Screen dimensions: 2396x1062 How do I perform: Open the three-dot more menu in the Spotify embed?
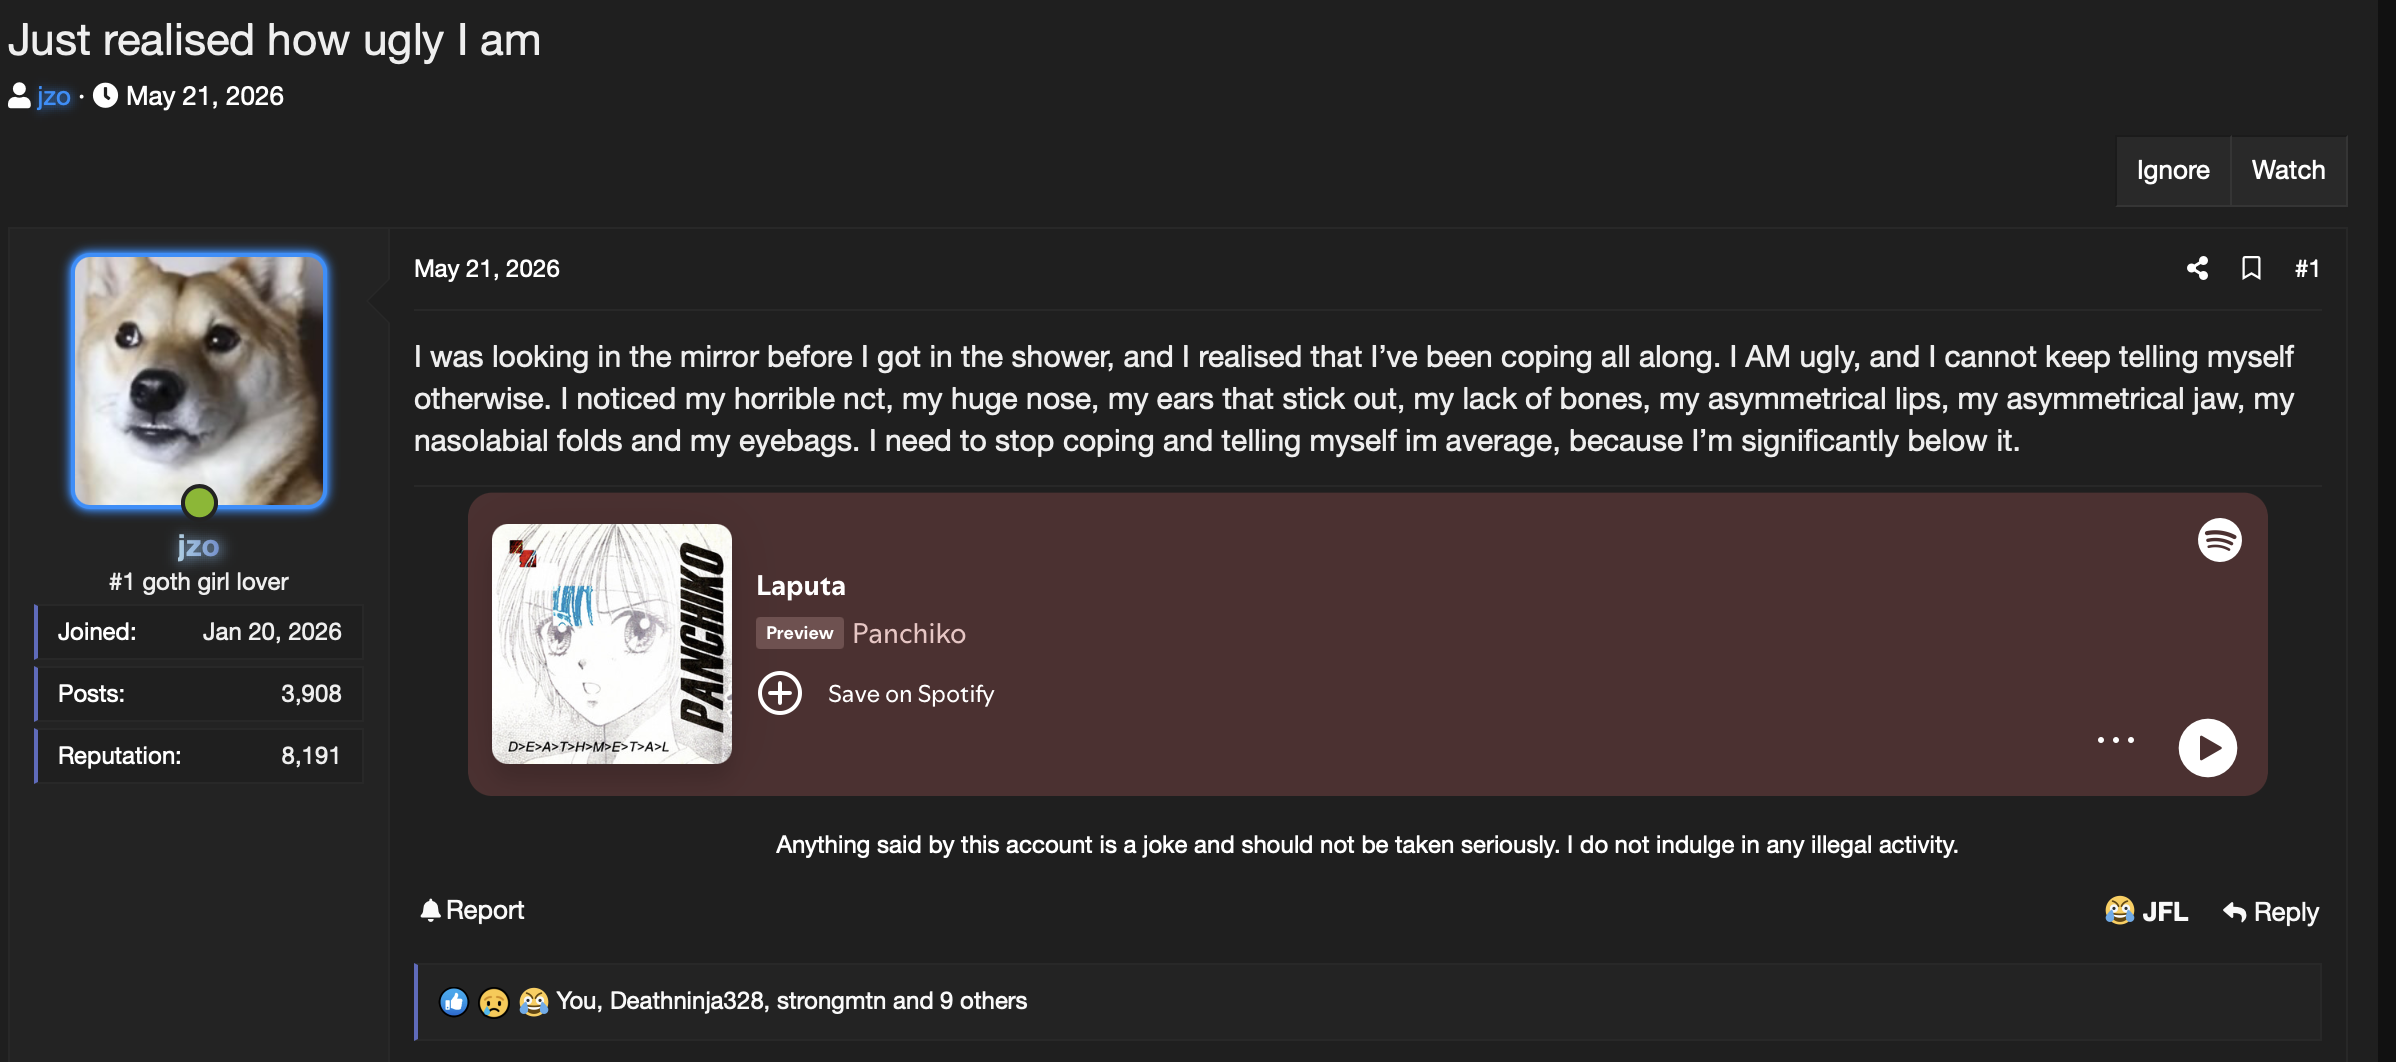click(x=2116, y=740)
